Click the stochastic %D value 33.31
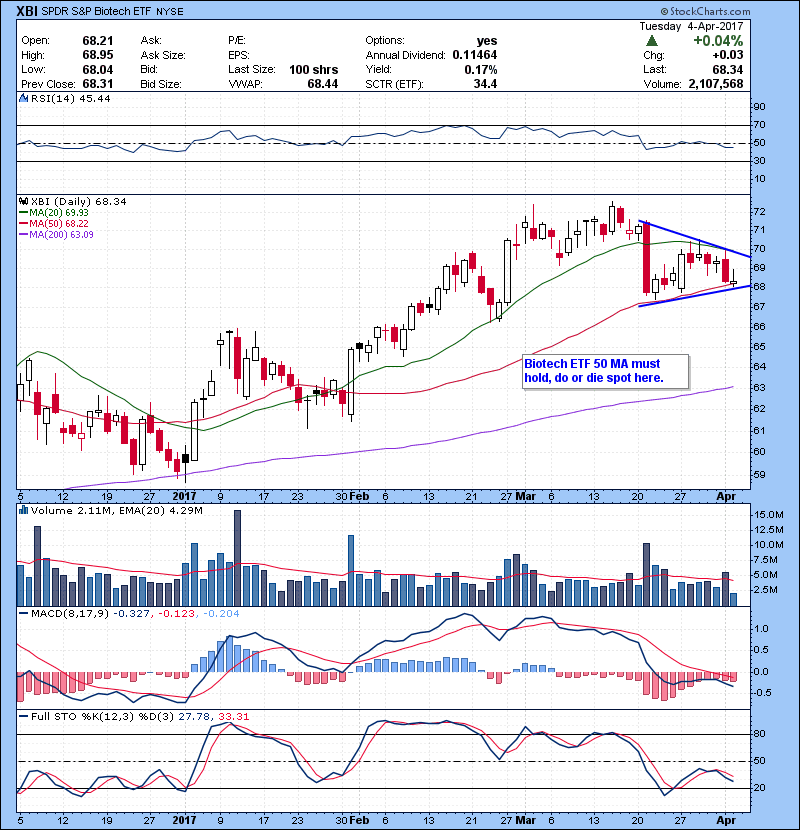The image size is (800, 830). 233,717
